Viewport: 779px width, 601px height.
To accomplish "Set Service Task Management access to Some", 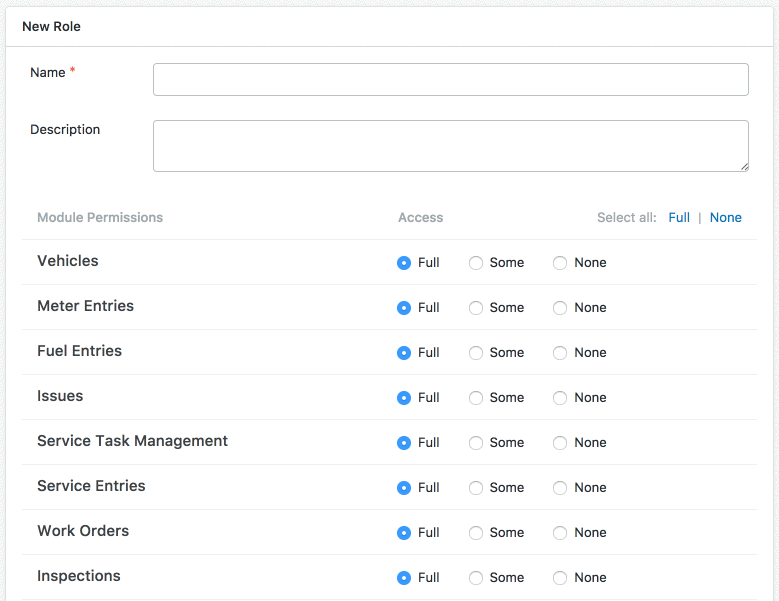I will pos(476,443).
